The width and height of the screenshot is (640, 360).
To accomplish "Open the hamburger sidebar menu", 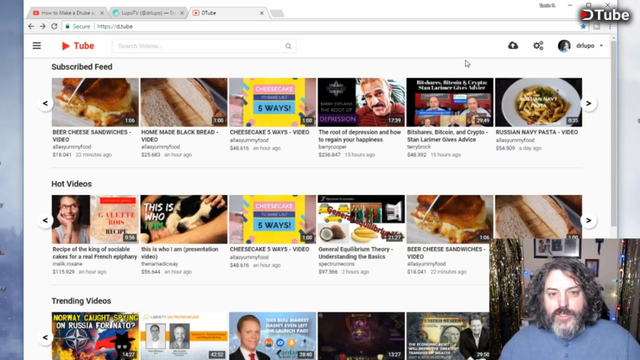I will pyautogui.click(x=37, y=46).
